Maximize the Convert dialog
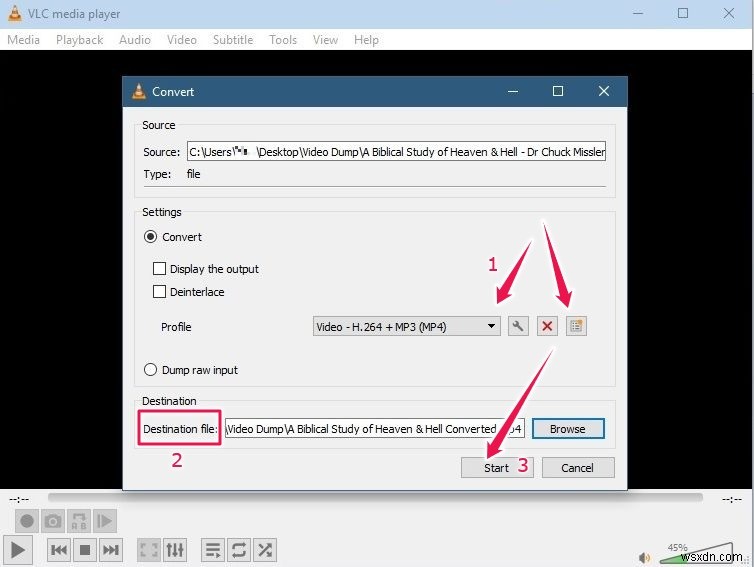 coord(558,91)
